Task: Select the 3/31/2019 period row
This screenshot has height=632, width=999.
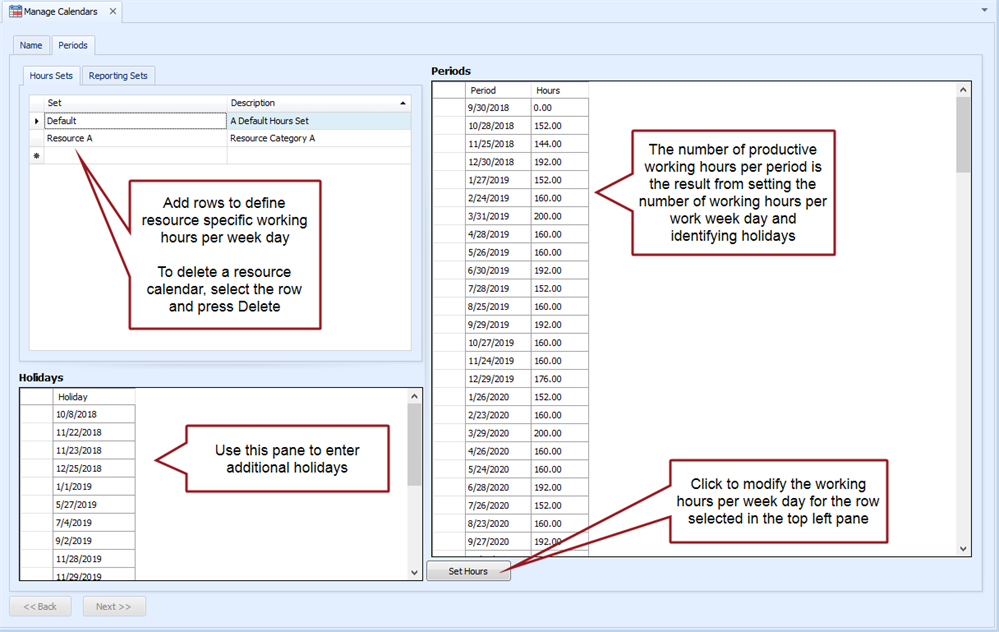Action: (498, 216)
